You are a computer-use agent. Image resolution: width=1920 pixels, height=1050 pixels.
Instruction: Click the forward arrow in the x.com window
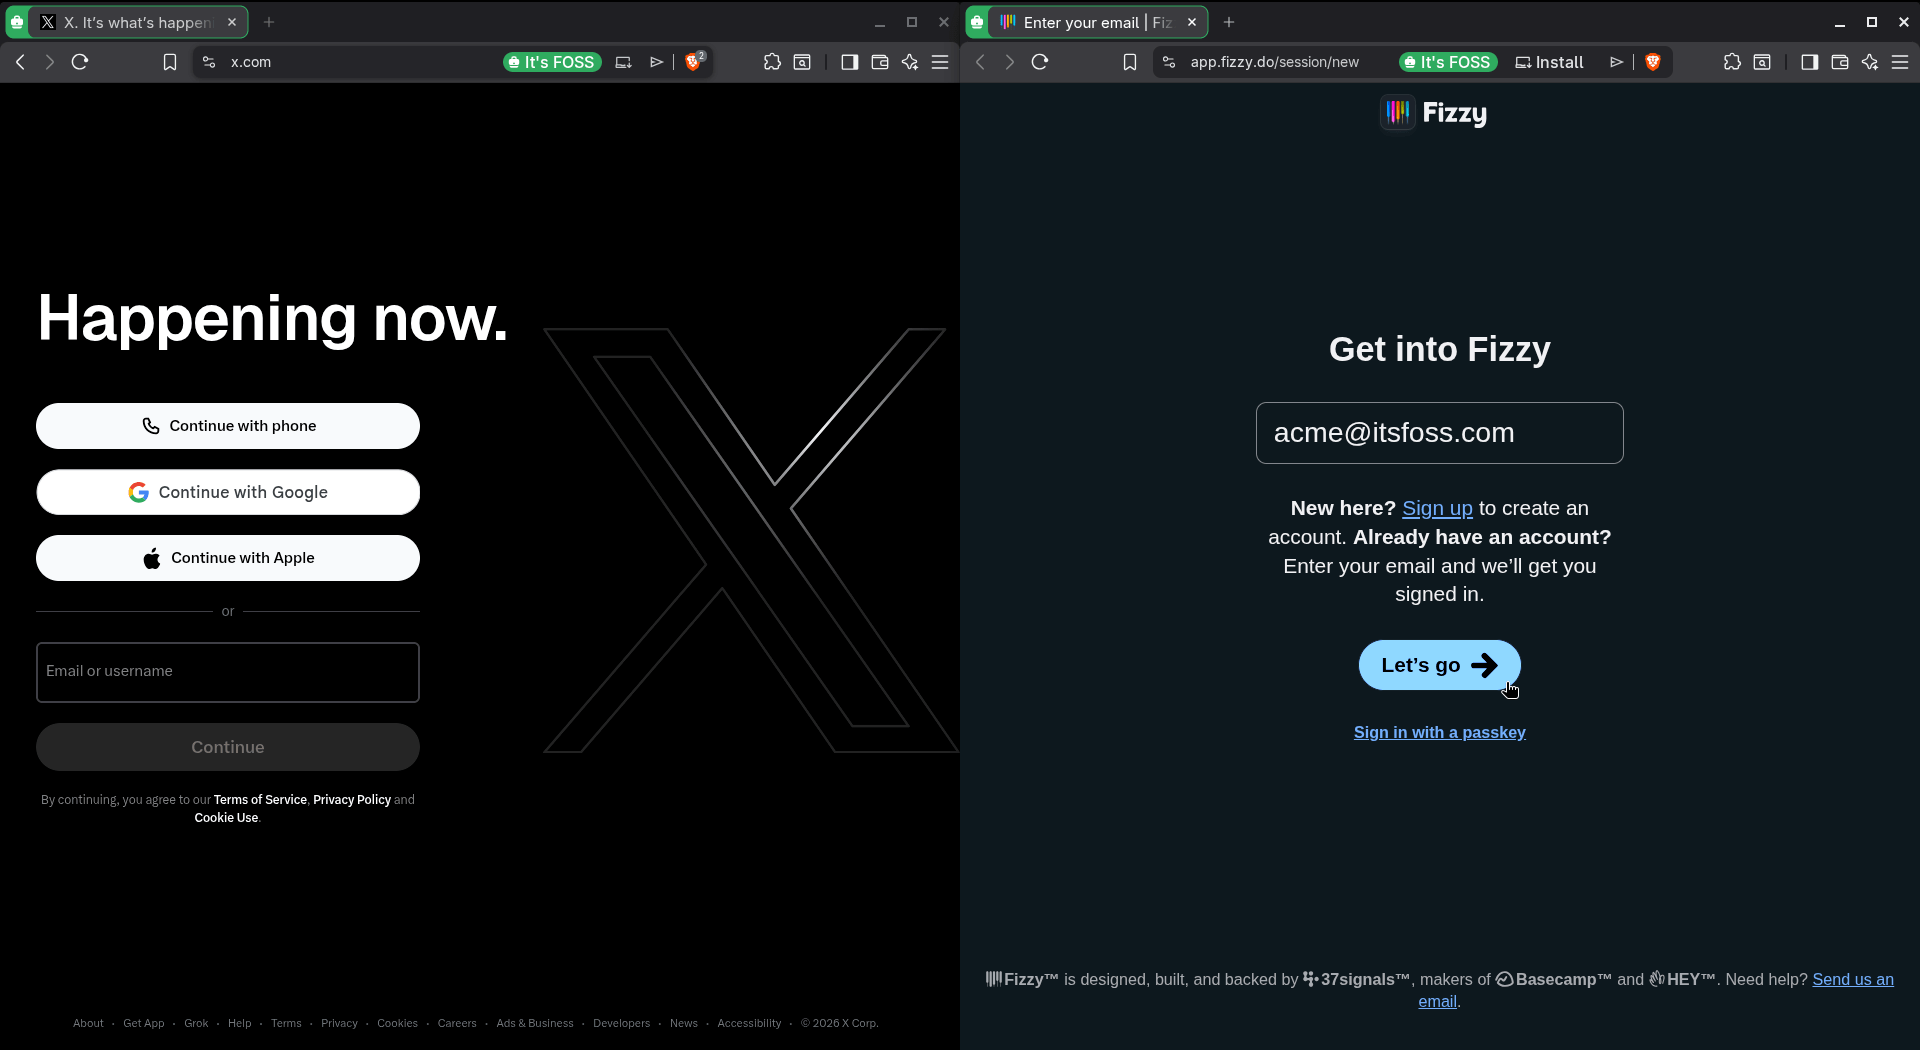(x=49, y=62)
